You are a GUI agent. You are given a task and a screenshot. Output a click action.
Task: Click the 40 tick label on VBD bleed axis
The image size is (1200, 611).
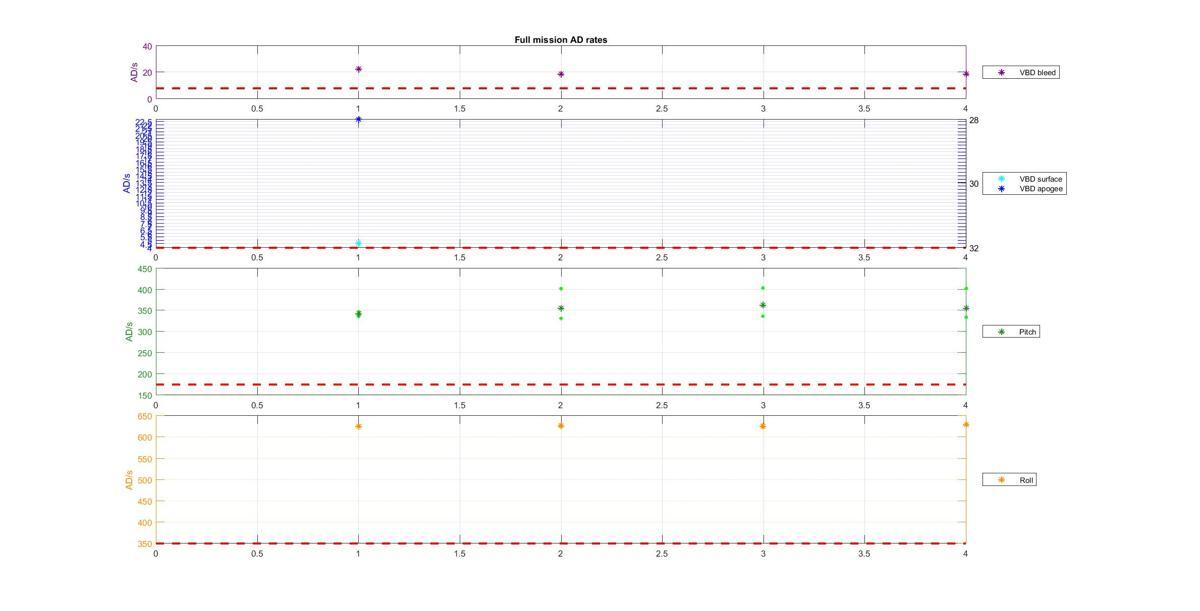147,46
